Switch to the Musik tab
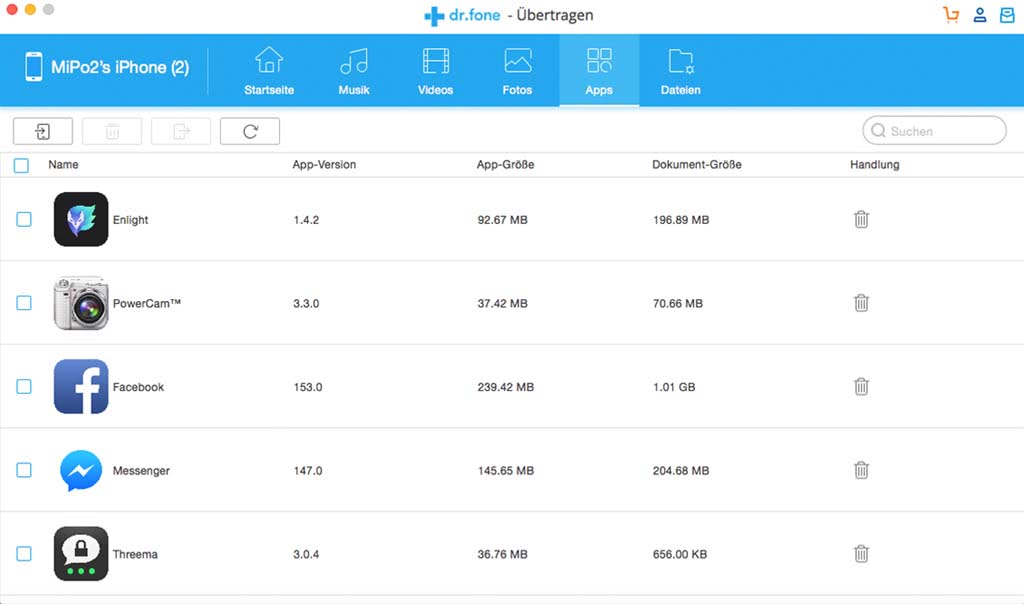Screen dimensions: 1024x604 pos(354,70)
